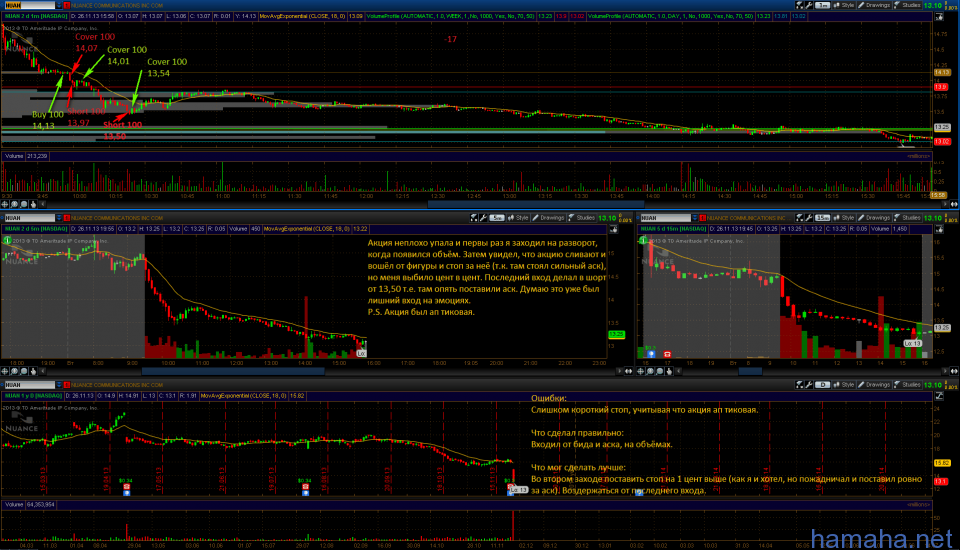Open Studies menu of the top 1m chart
This screenshot has height=550, width=960.
pyautogui.click(x=907, y=5)
